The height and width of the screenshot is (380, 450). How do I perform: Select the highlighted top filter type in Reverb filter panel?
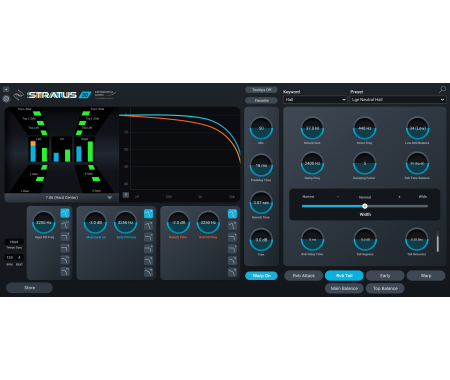232,213
